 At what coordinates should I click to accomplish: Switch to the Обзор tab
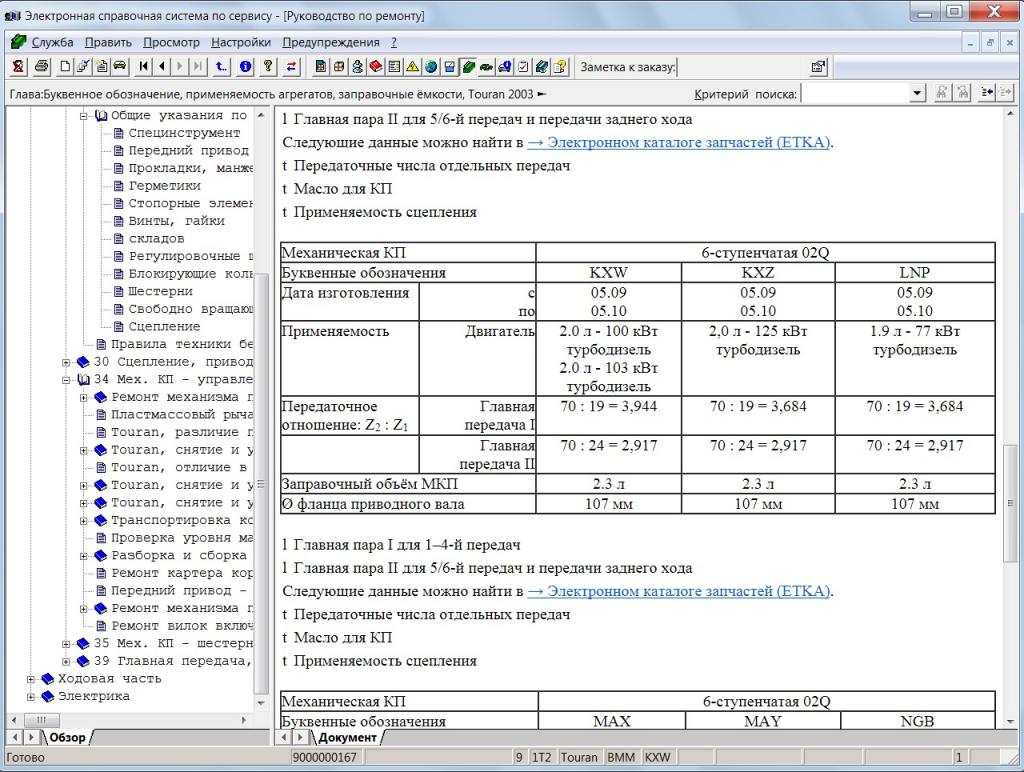pos(67,737)
